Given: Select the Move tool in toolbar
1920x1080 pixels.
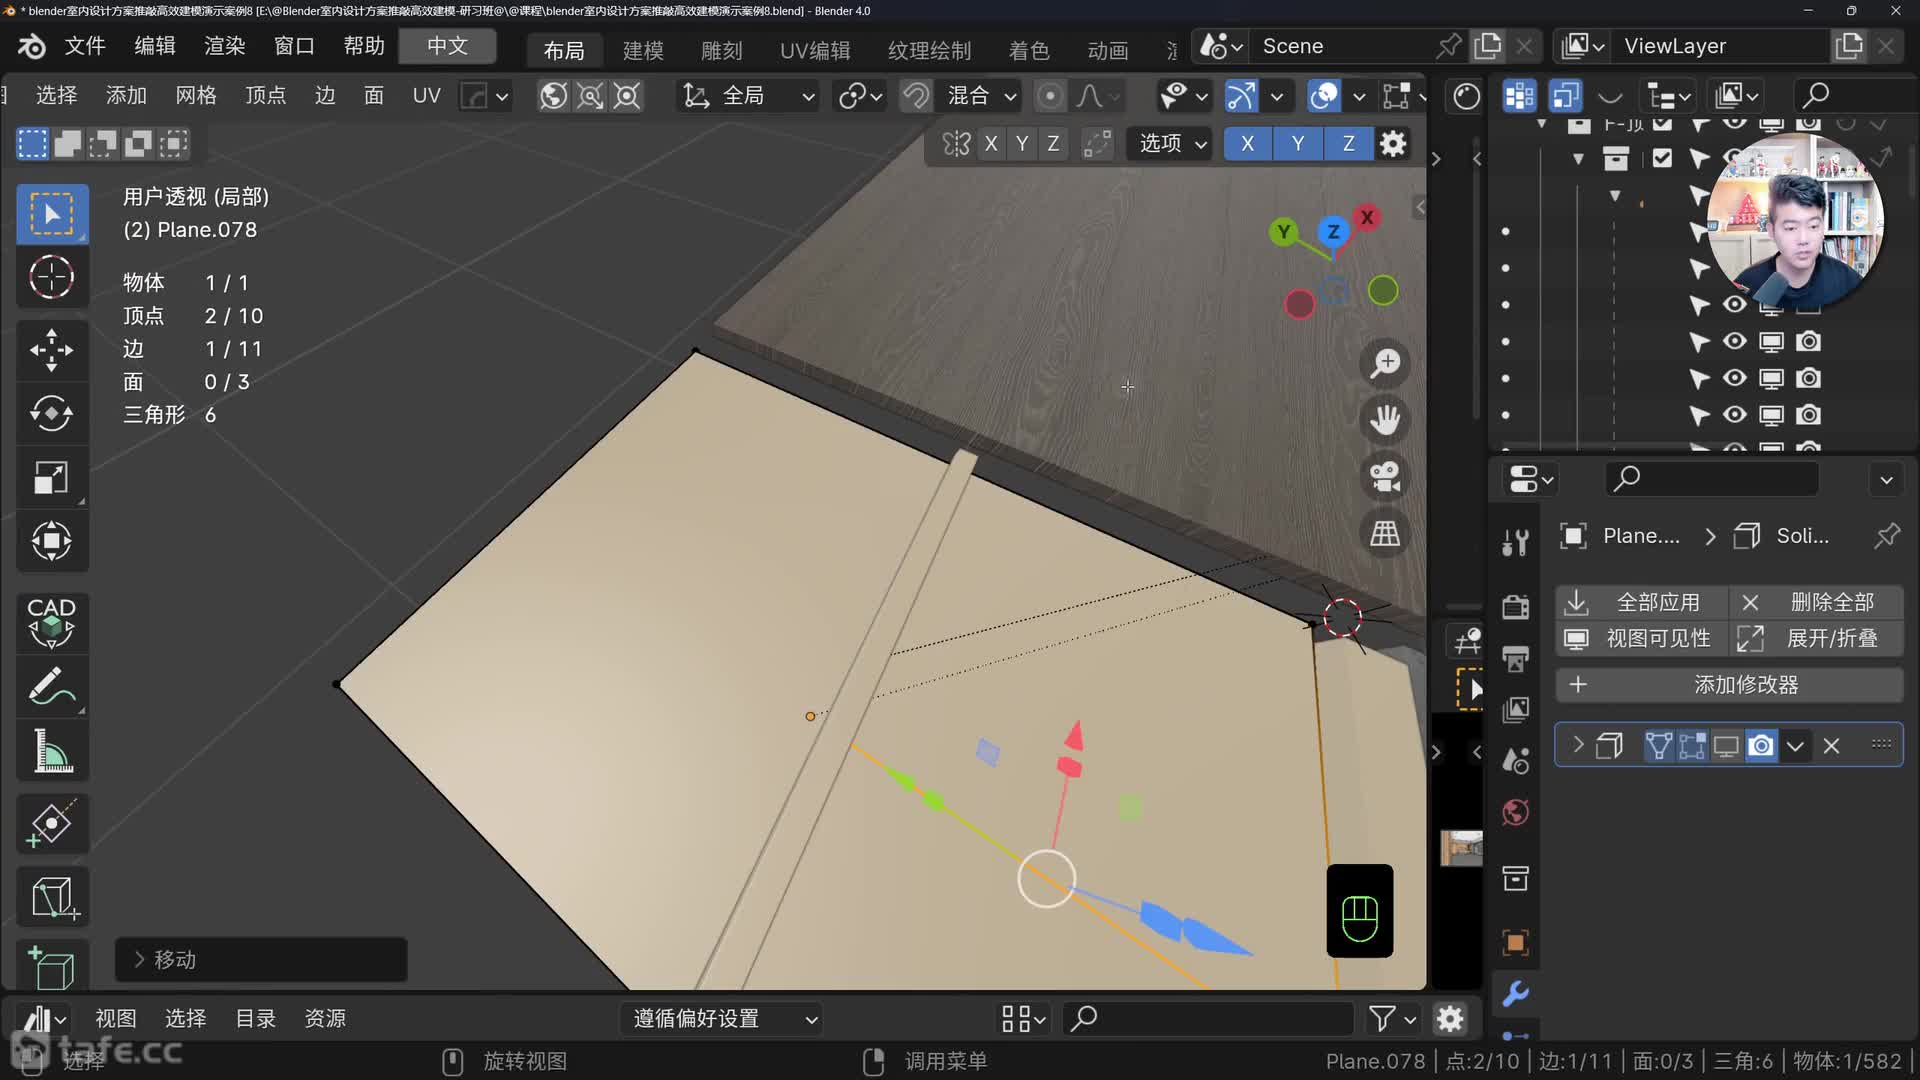Looking at the screenshot, I should [x=51, y=350].
